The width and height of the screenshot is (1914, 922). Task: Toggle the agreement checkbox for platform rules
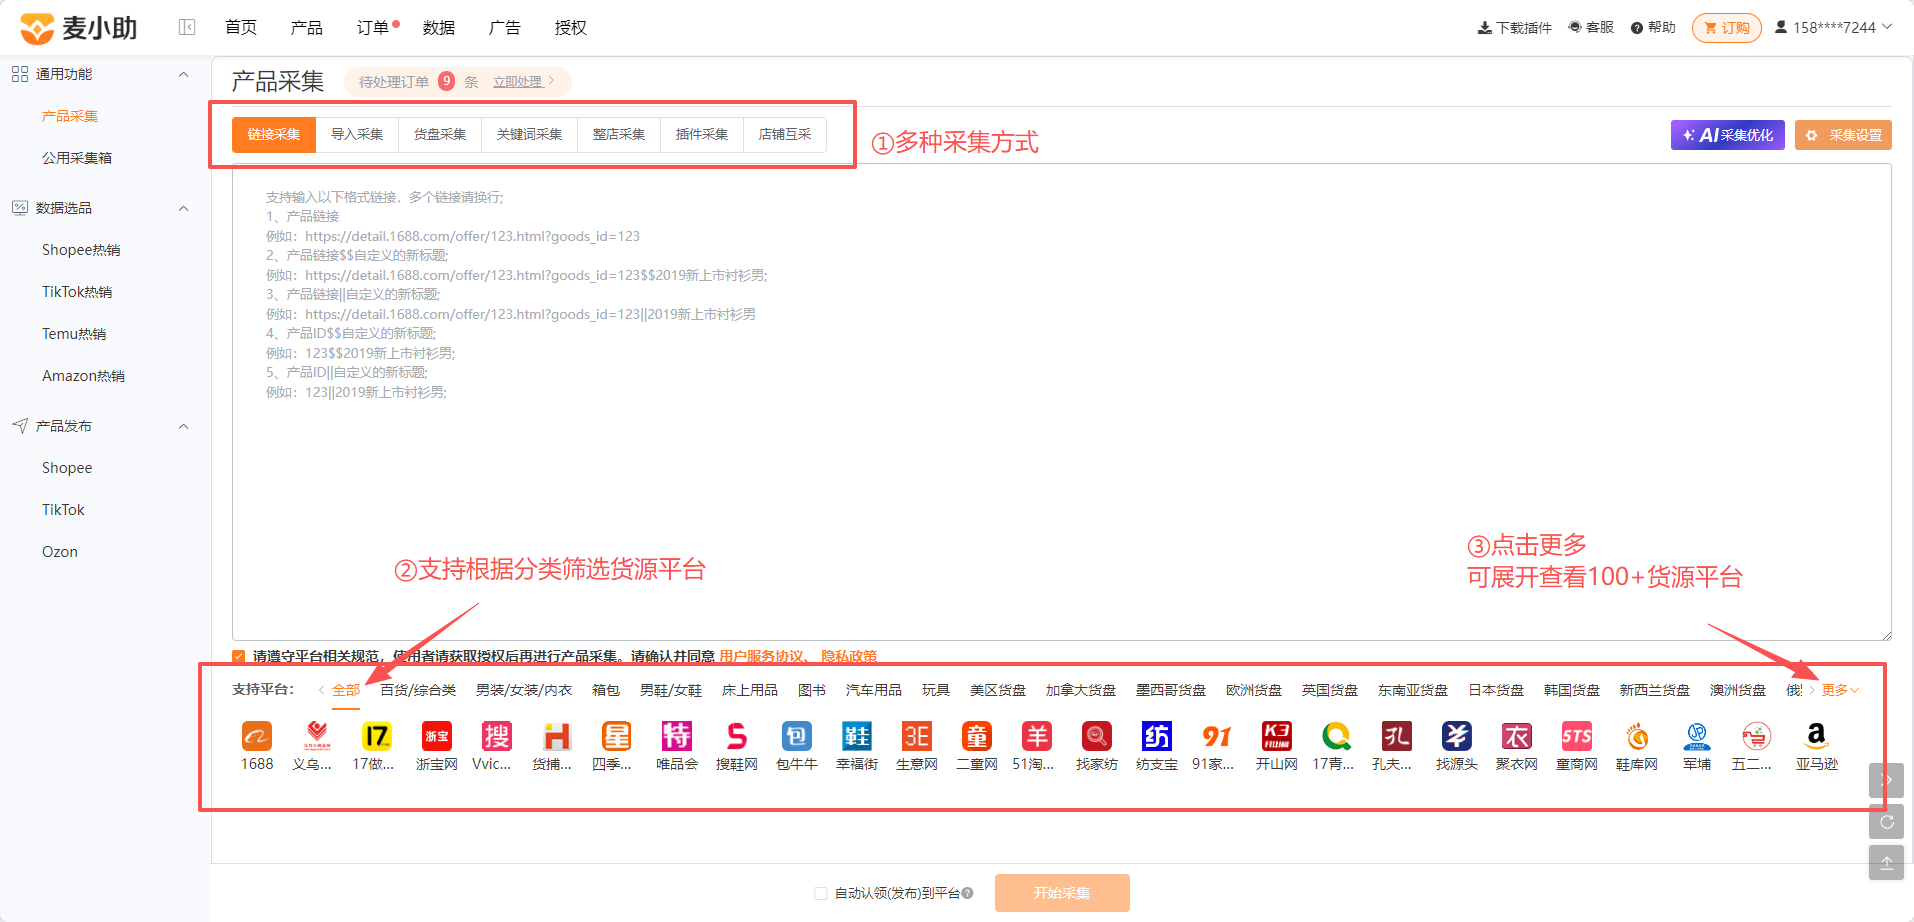point(238,656)
